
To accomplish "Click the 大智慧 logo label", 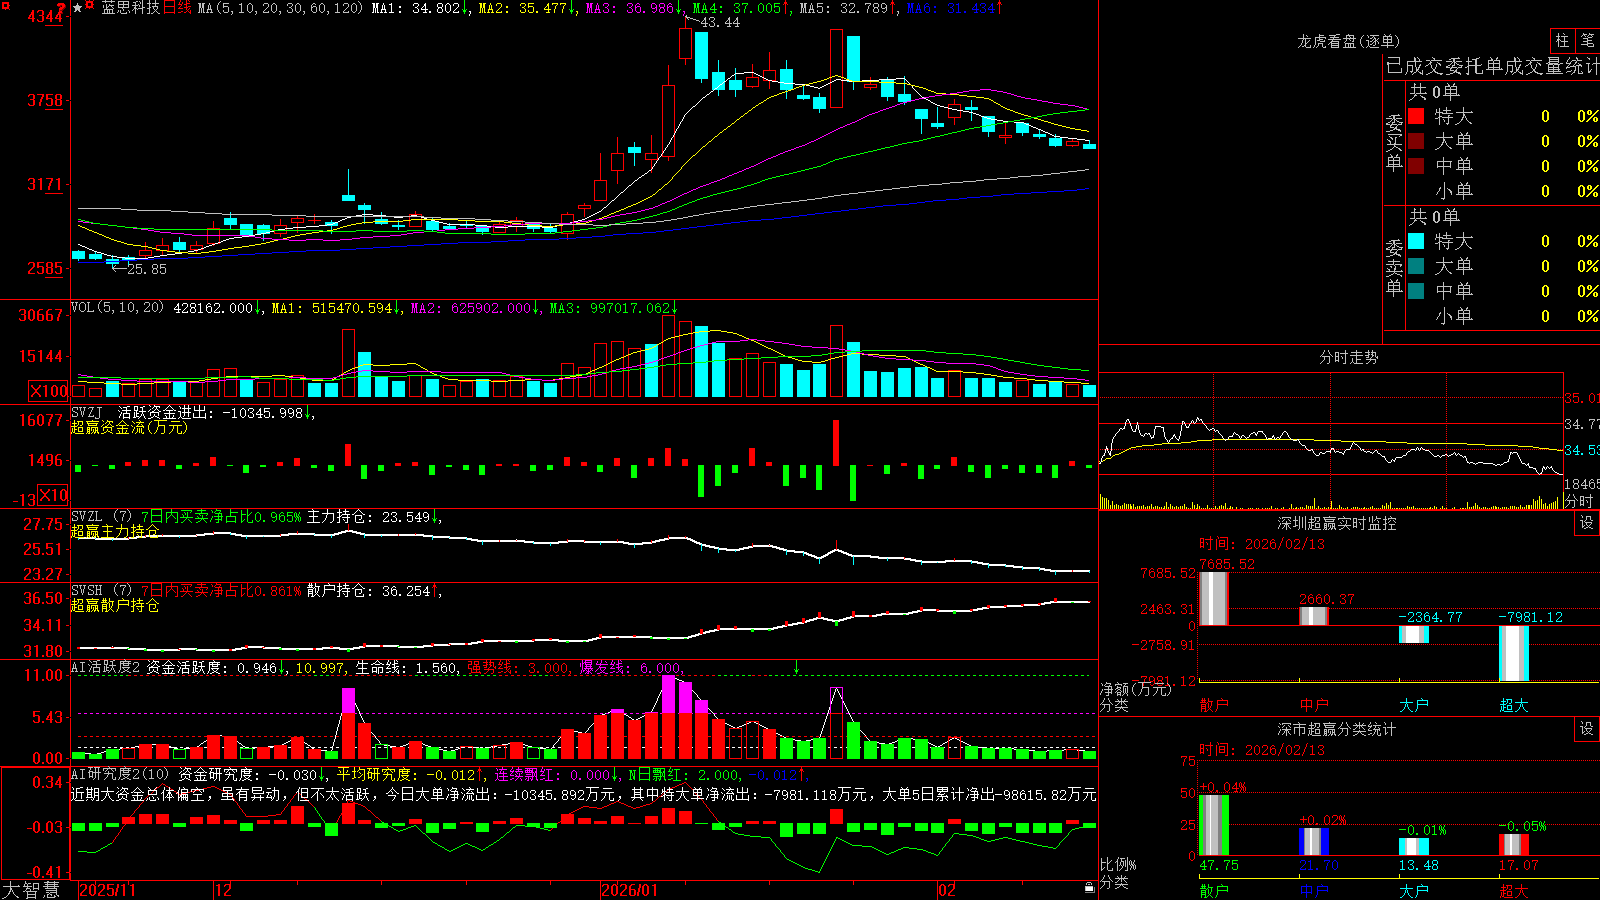I will click(31, 890).
